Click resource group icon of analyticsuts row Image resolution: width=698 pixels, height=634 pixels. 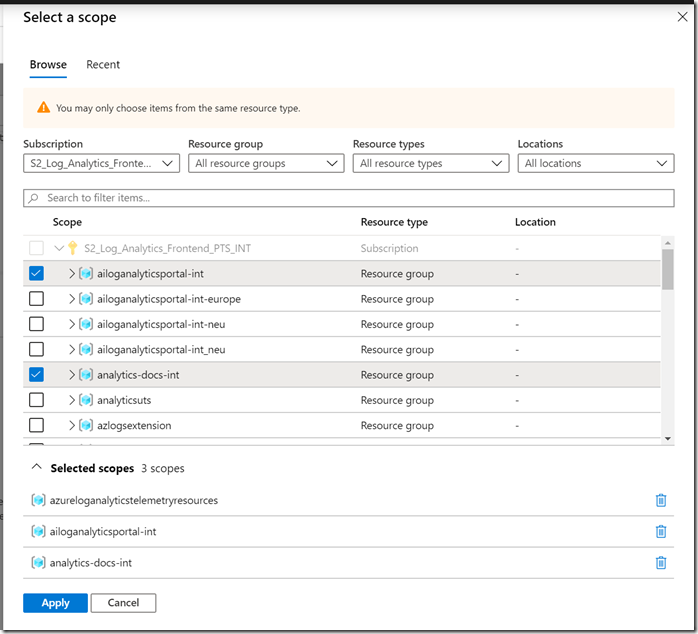[x=86, y=400]
